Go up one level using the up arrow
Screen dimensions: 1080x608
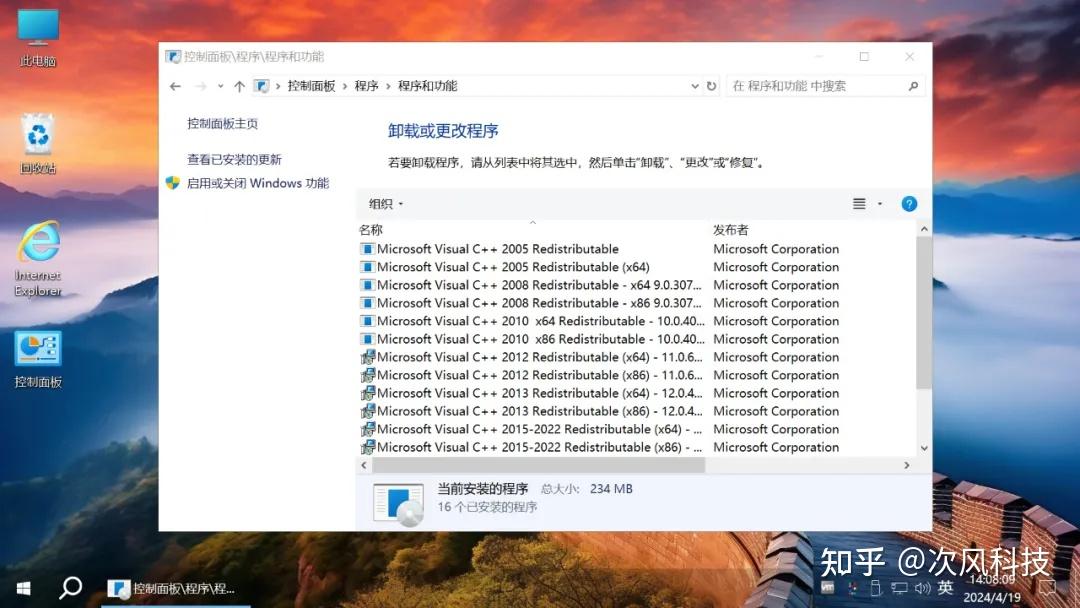point(239,86)
